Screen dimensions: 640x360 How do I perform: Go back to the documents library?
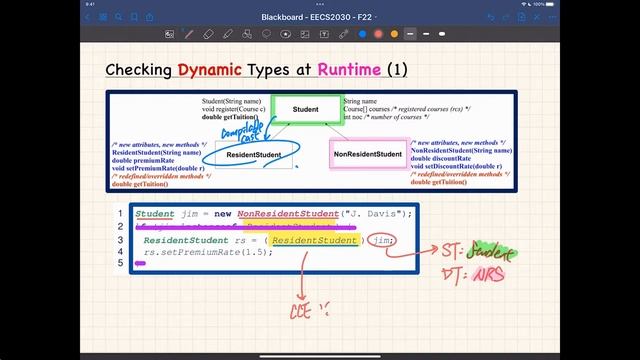click(87, 17)
